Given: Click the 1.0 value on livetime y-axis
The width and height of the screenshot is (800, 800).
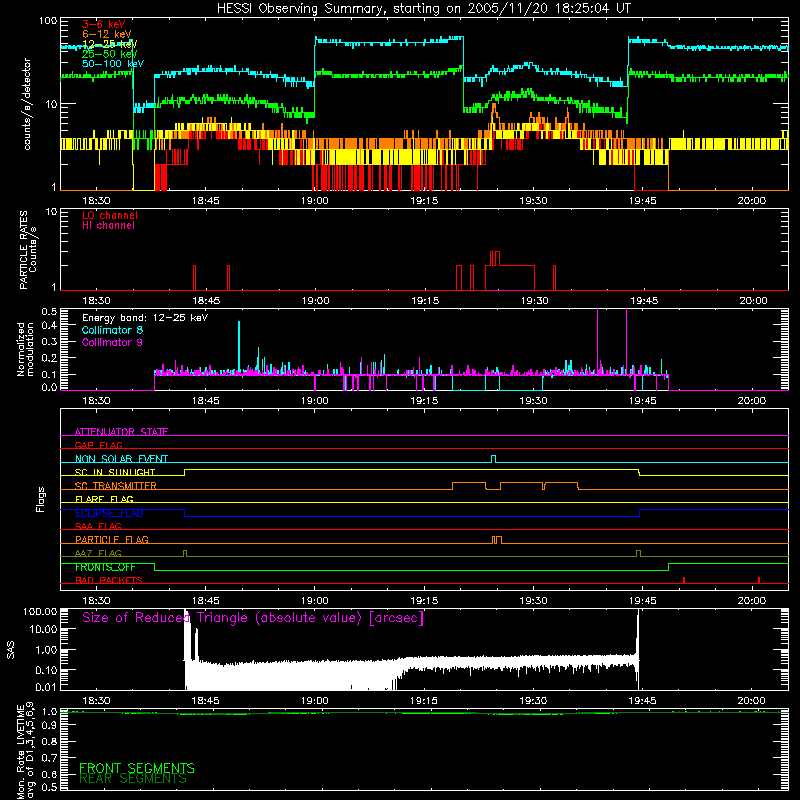Looking at the screenshot, I should click(49, 712).
